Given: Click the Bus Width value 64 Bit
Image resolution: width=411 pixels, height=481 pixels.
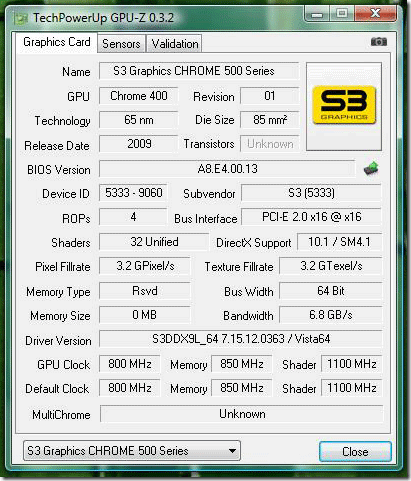Looking at the screenshot, I should coord(331,291).
